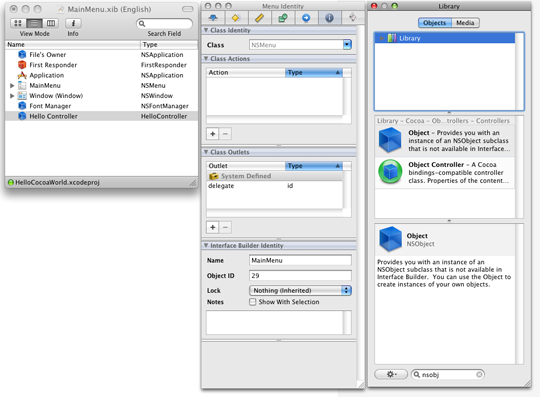Click the Action column header
This screenshot has height=397, width=540.
click(x=246, y=72)
